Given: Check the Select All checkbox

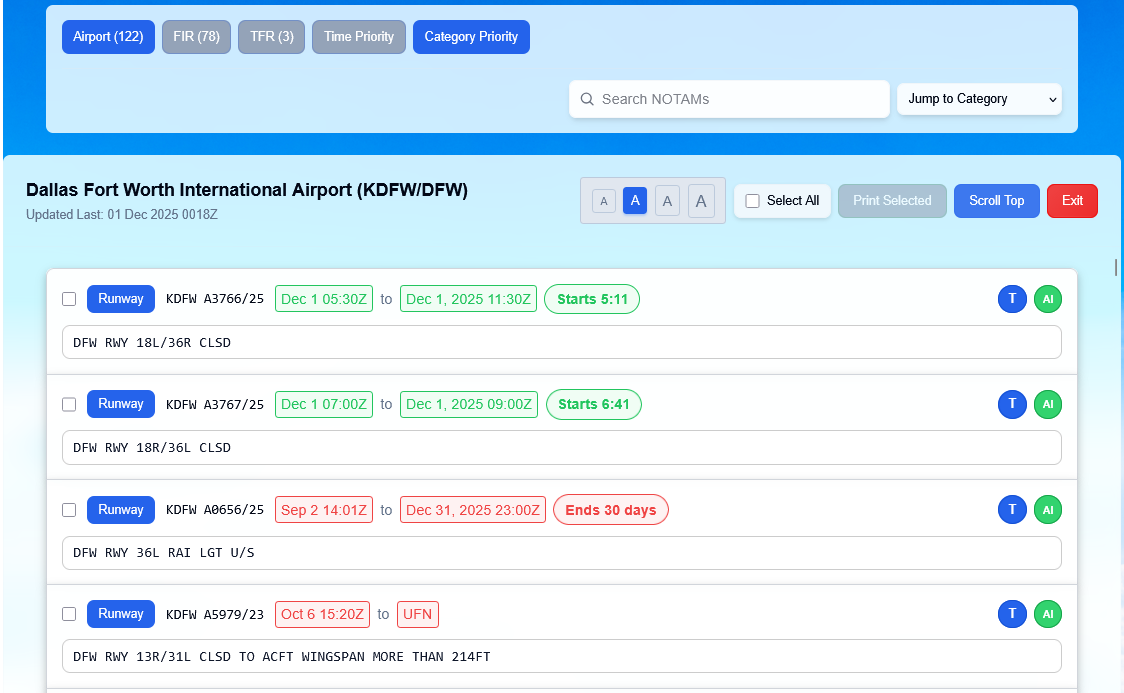Looking at the screenshot, I should coord(753,201).
